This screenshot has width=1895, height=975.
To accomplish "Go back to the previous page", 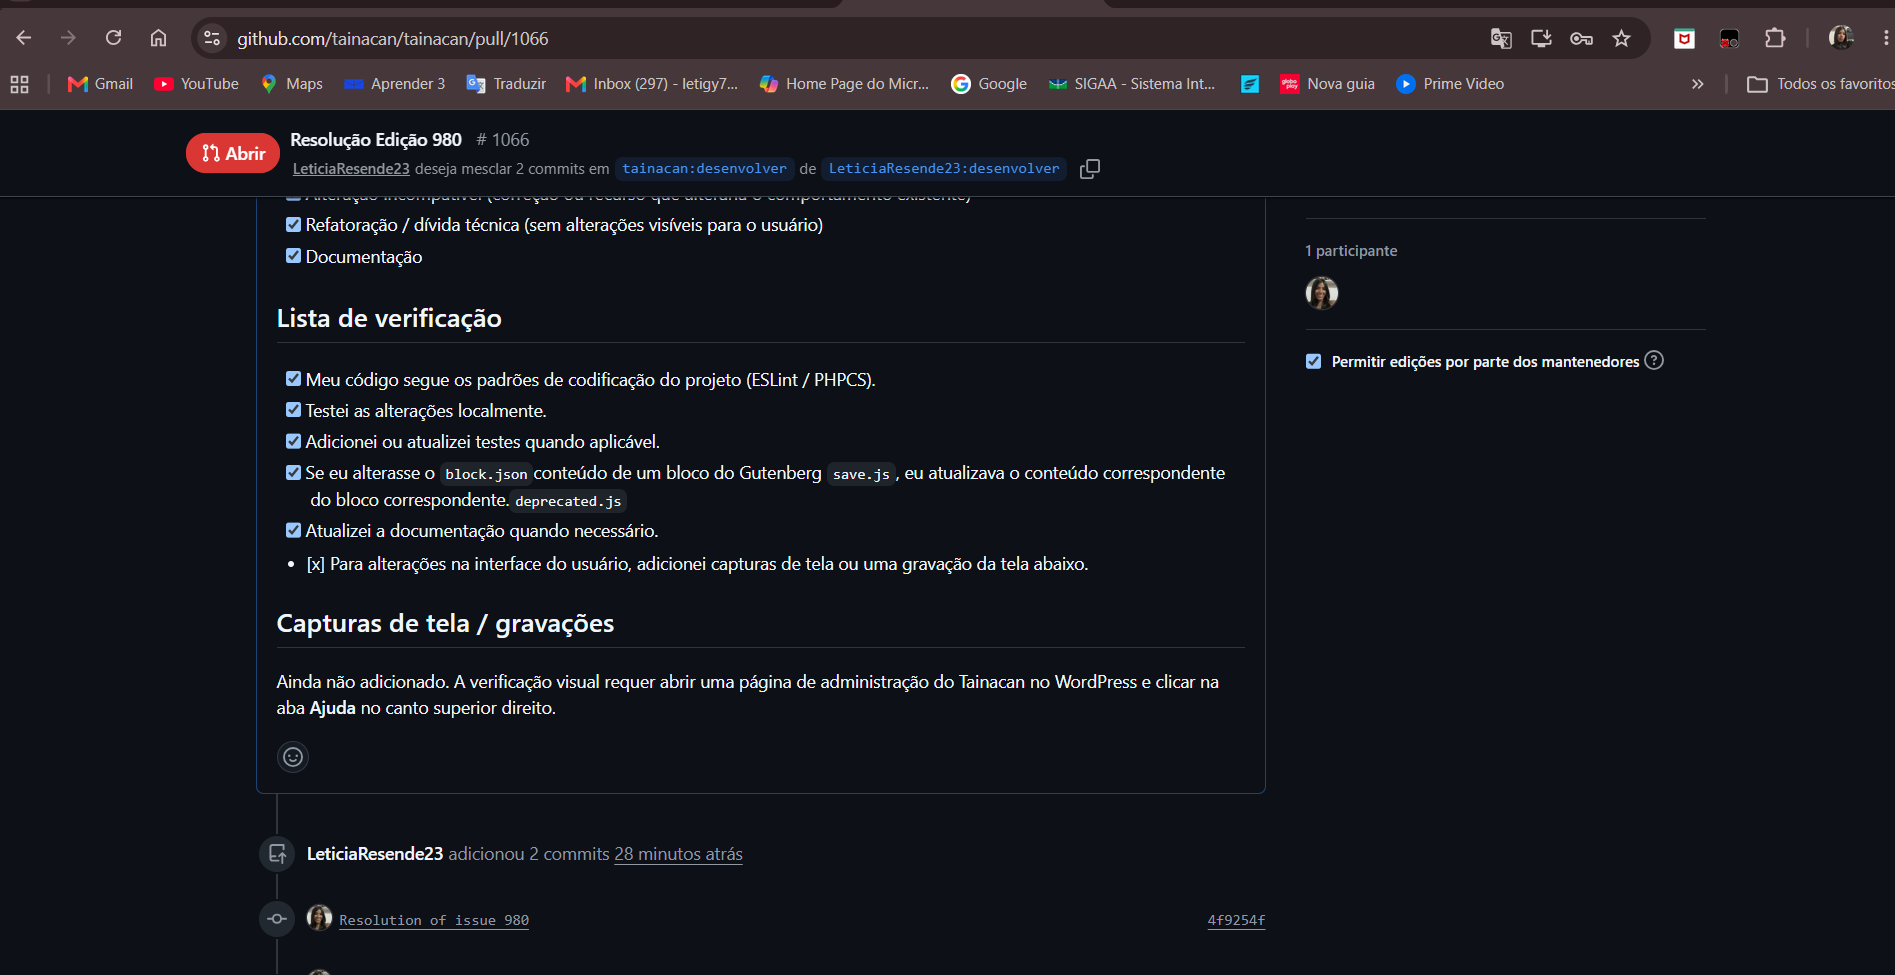I will point(24,38).
